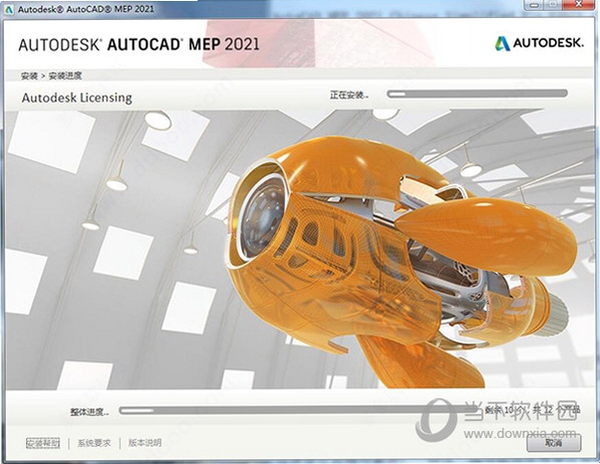
Task: Click the Autodesk logo in the header
Action: point(539,43)
